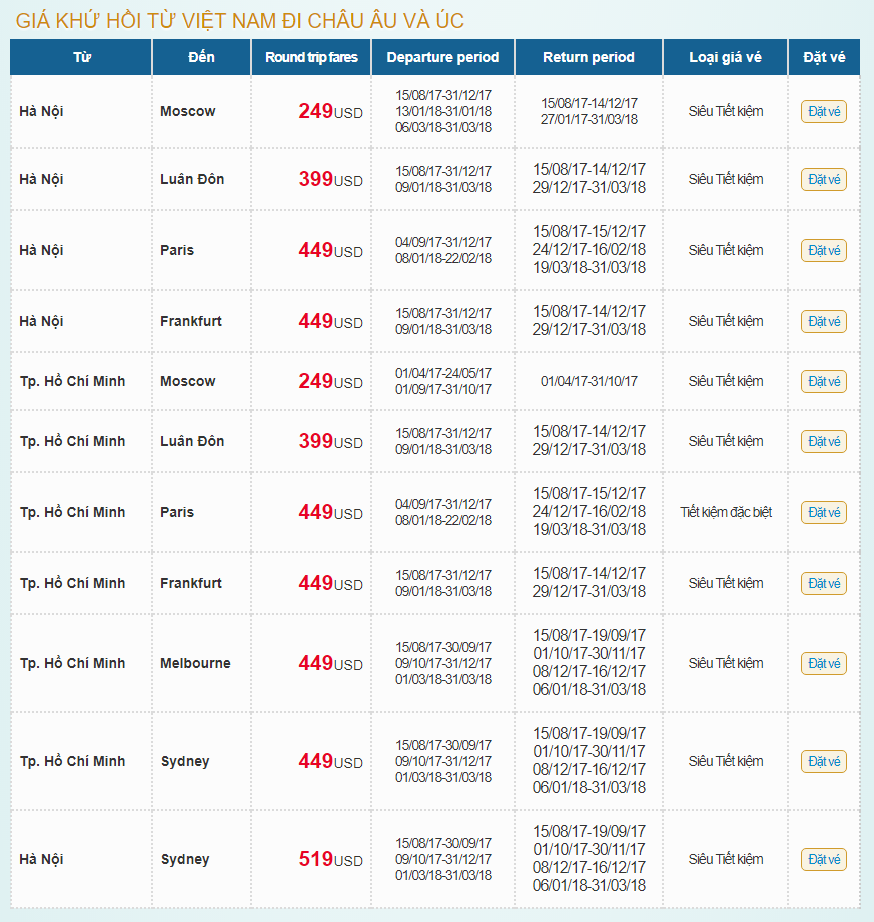Viewport: 874px width, 922px height.
Task: Click the Đến column header
Action: (x=201, y=58)
